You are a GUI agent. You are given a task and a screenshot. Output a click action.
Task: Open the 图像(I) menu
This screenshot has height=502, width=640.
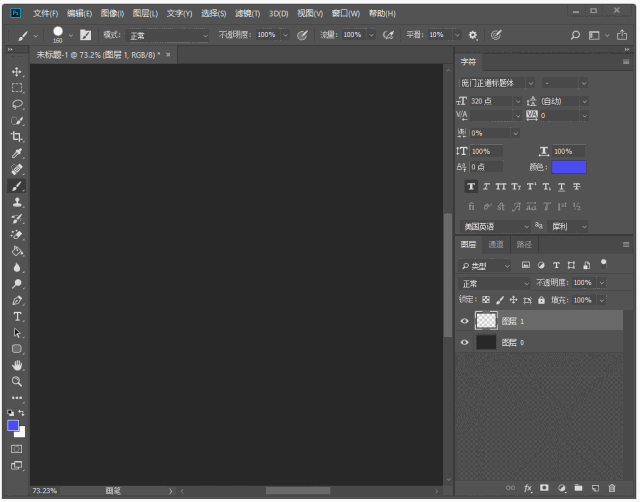(x=112, y=13)
